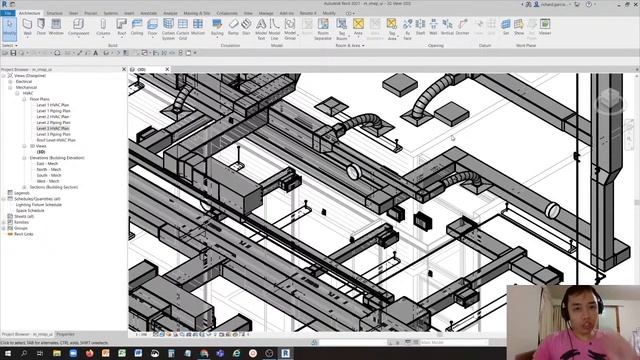Select the Ramp tool

coord(233,27)
